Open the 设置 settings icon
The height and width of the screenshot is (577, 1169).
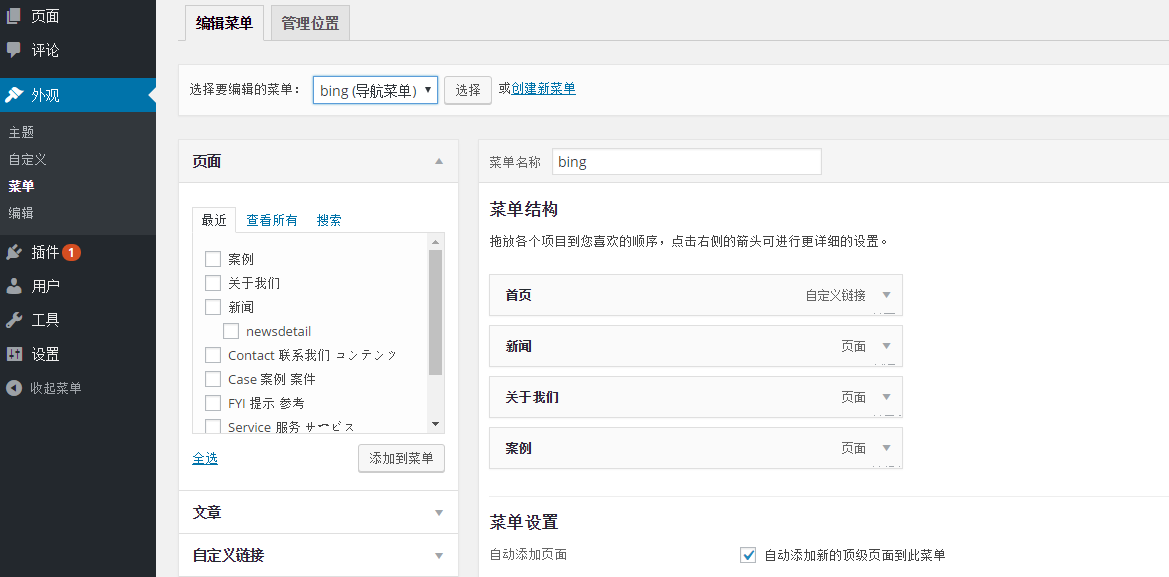pyautogui.click(x=16, y=353)
